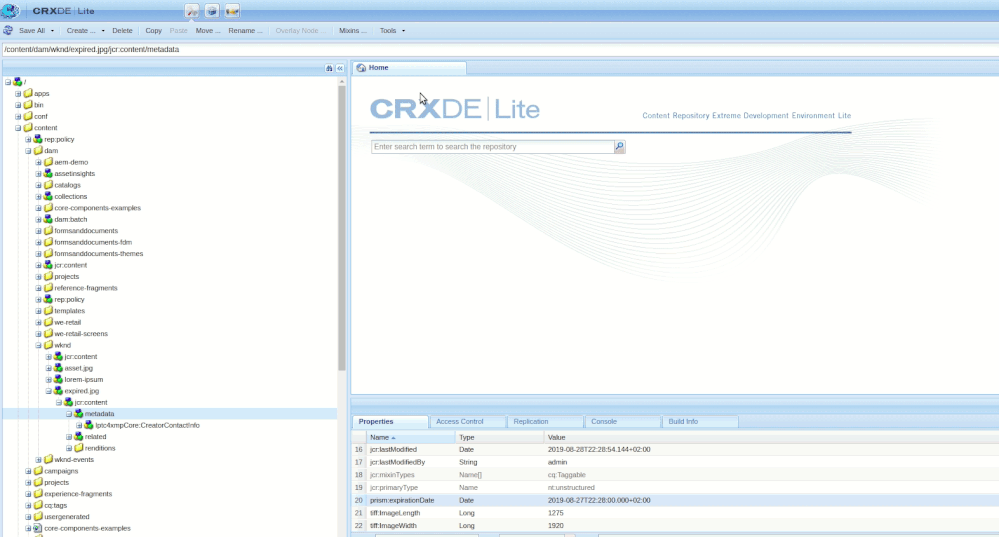
Task: Open the package manager box icon in header
Action: click(x=212, y=11)
